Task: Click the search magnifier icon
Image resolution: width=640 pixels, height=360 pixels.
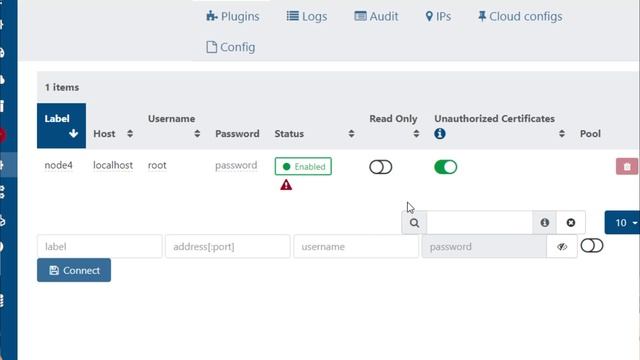Action: pyautogui.click(x=414, y=223)
